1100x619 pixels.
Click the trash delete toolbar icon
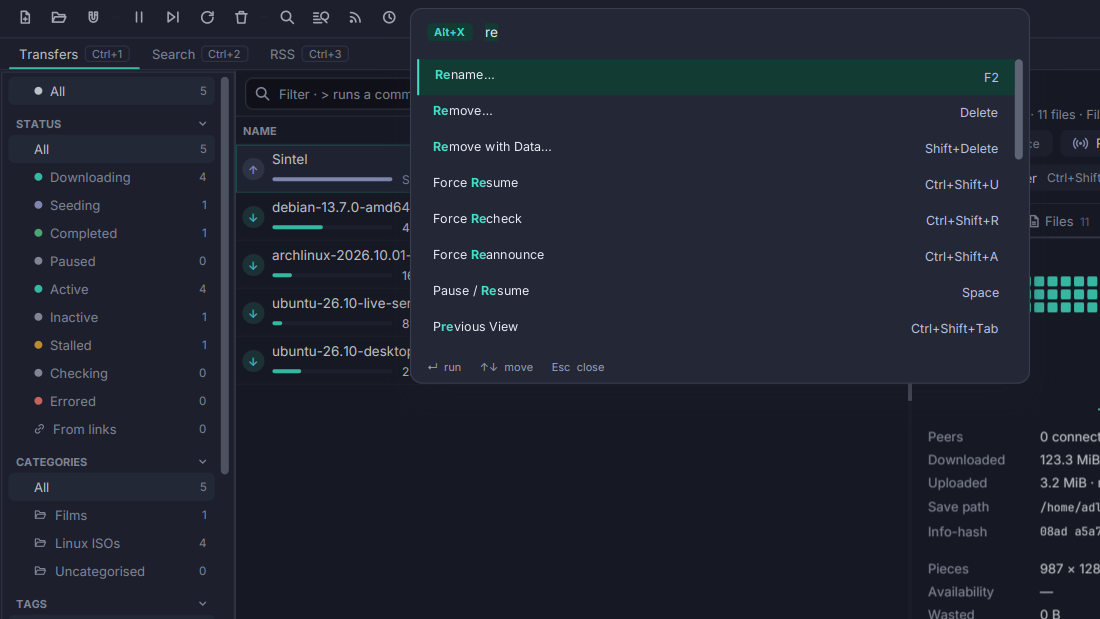(241, 18)
